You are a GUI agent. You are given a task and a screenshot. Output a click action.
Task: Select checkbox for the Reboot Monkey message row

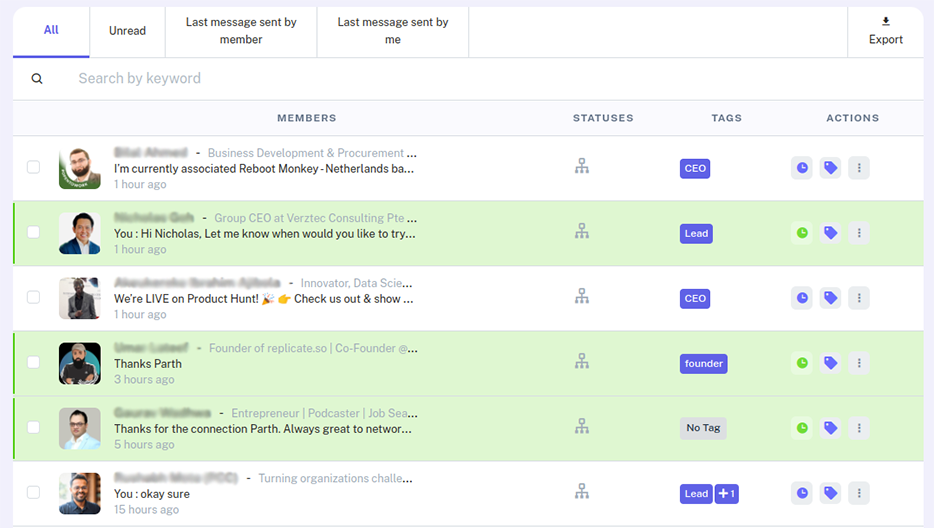pyautogui.click(x=33, y=167)
